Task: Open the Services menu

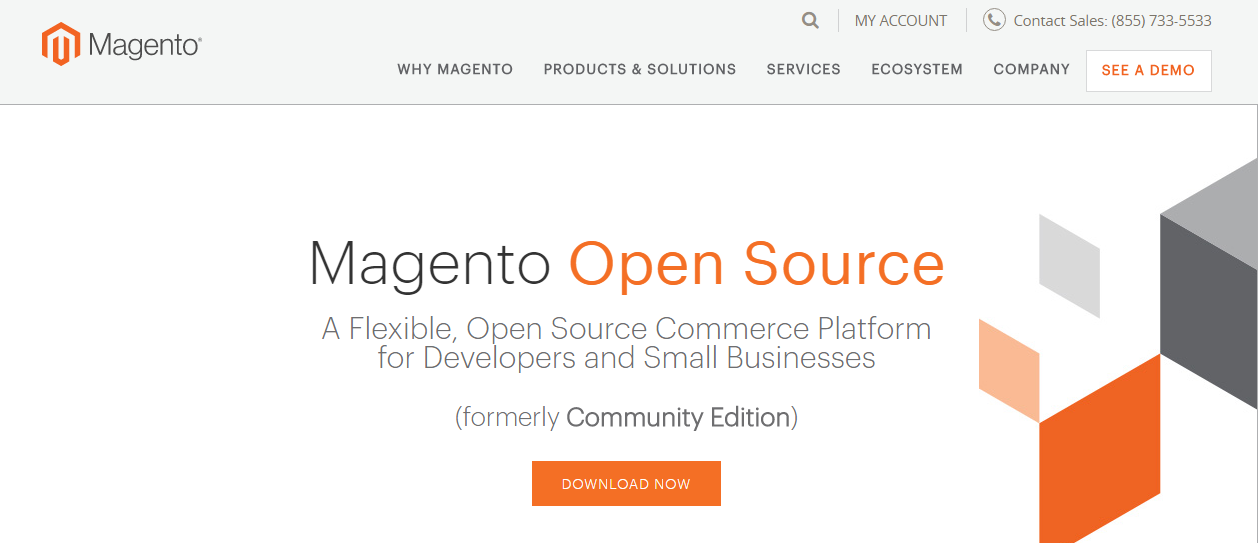Action: click(x=804, y=69)
